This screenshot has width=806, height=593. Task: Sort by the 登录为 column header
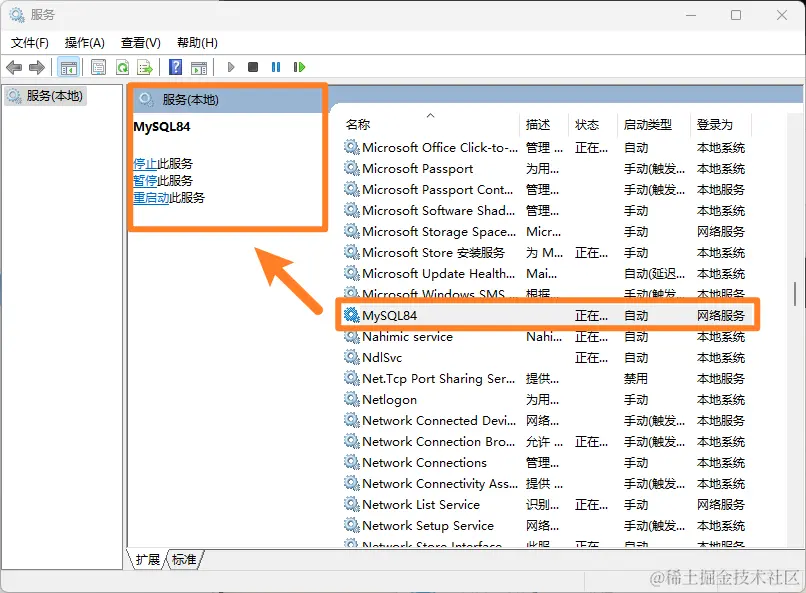pyautogui.click(x=721, y=124)
